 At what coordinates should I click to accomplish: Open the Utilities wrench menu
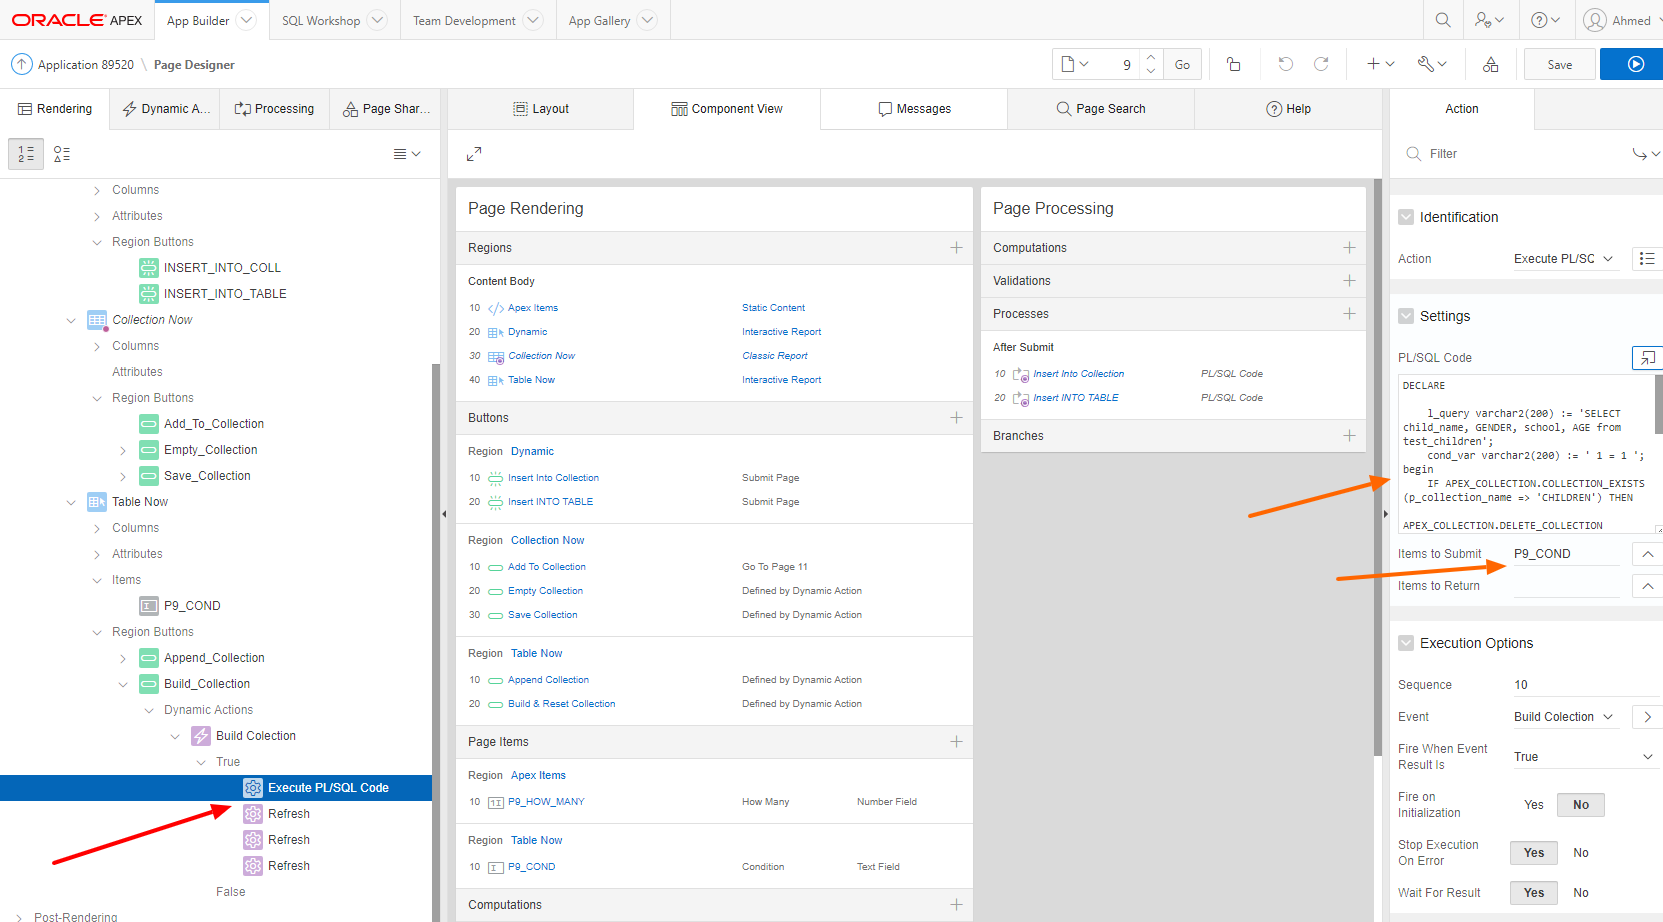(x=1431, y=64)
